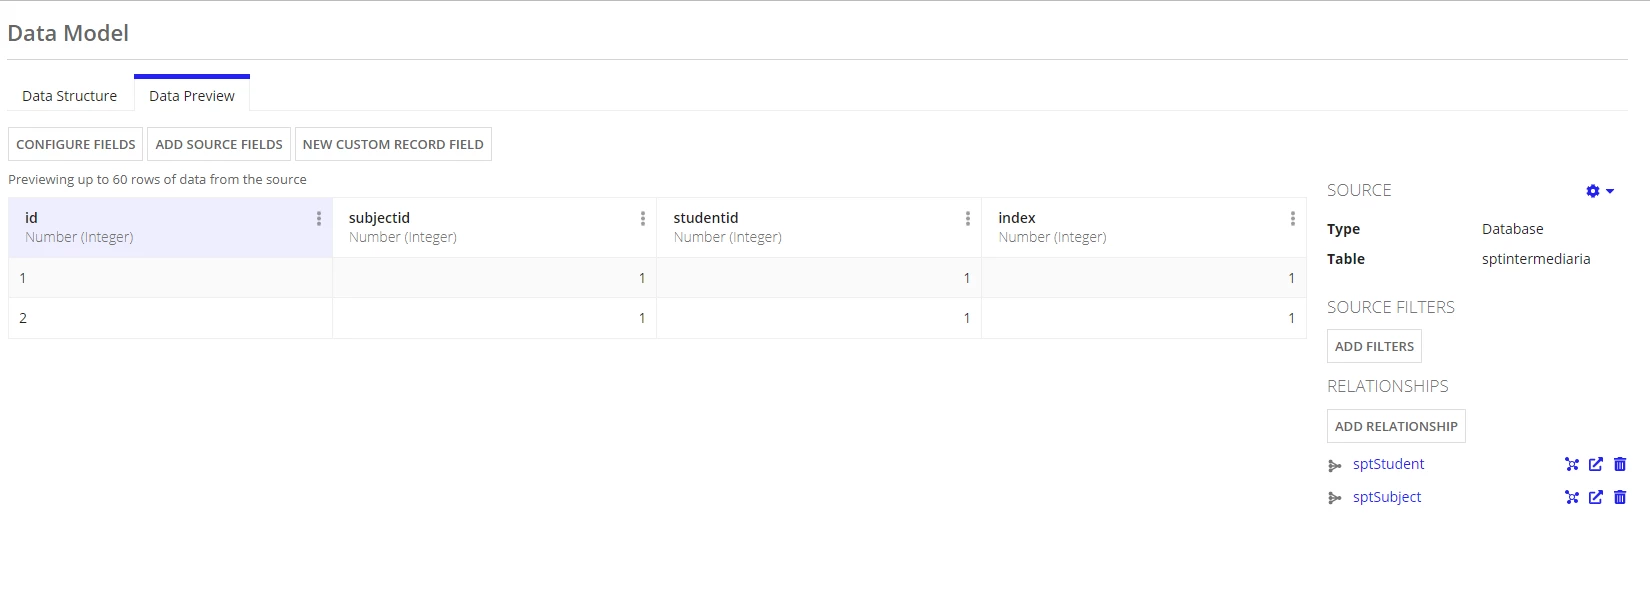Click the ADD SOURCE FIELDS button

[219, 144]
